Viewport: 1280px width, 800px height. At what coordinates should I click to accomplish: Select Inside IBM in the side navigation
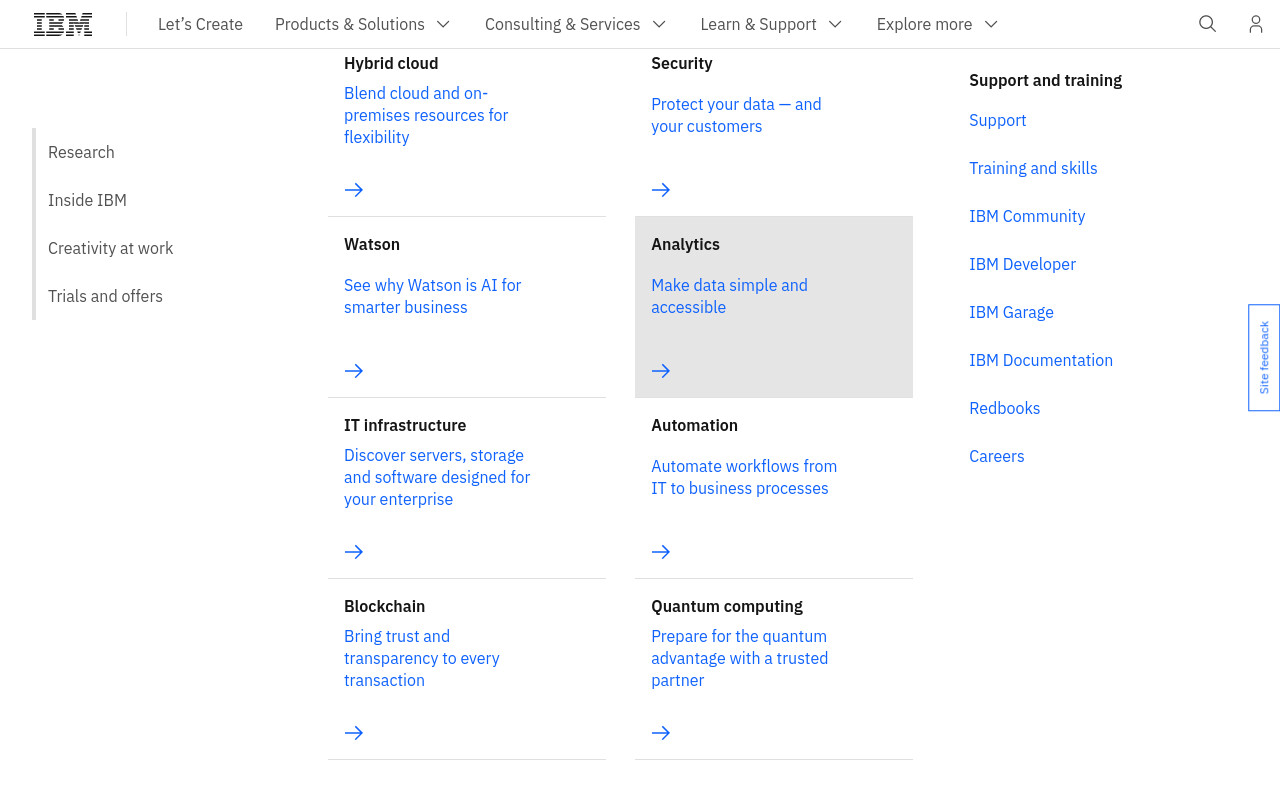pos(87,200)
